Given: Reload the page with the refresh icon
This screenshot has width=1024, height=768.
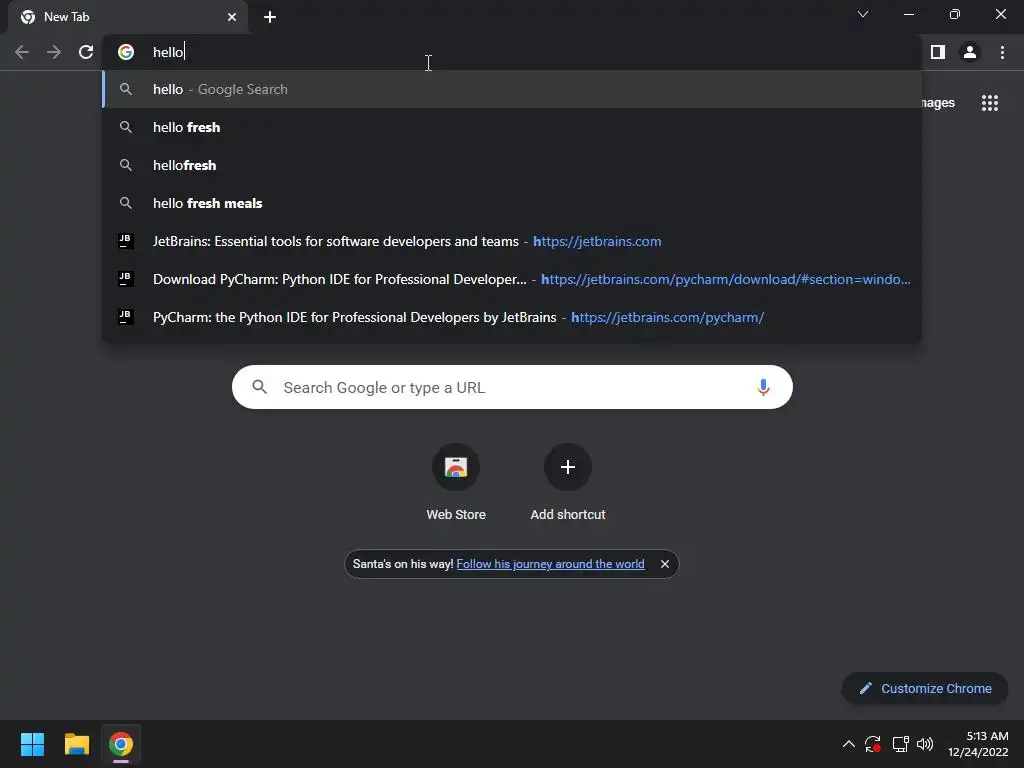Looking at the screenshot, I should tap(86, 52).
